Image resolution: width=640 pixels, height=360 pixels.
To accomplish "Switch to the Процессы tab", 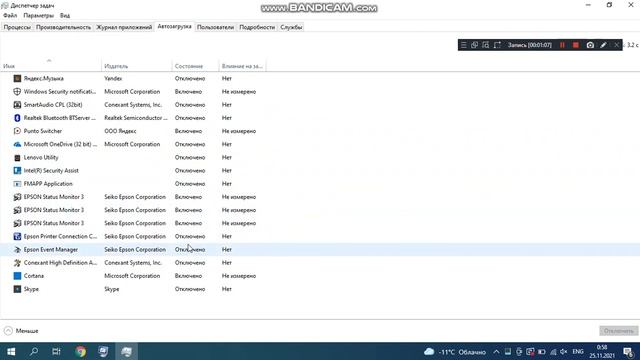I will tap(17, 27).
